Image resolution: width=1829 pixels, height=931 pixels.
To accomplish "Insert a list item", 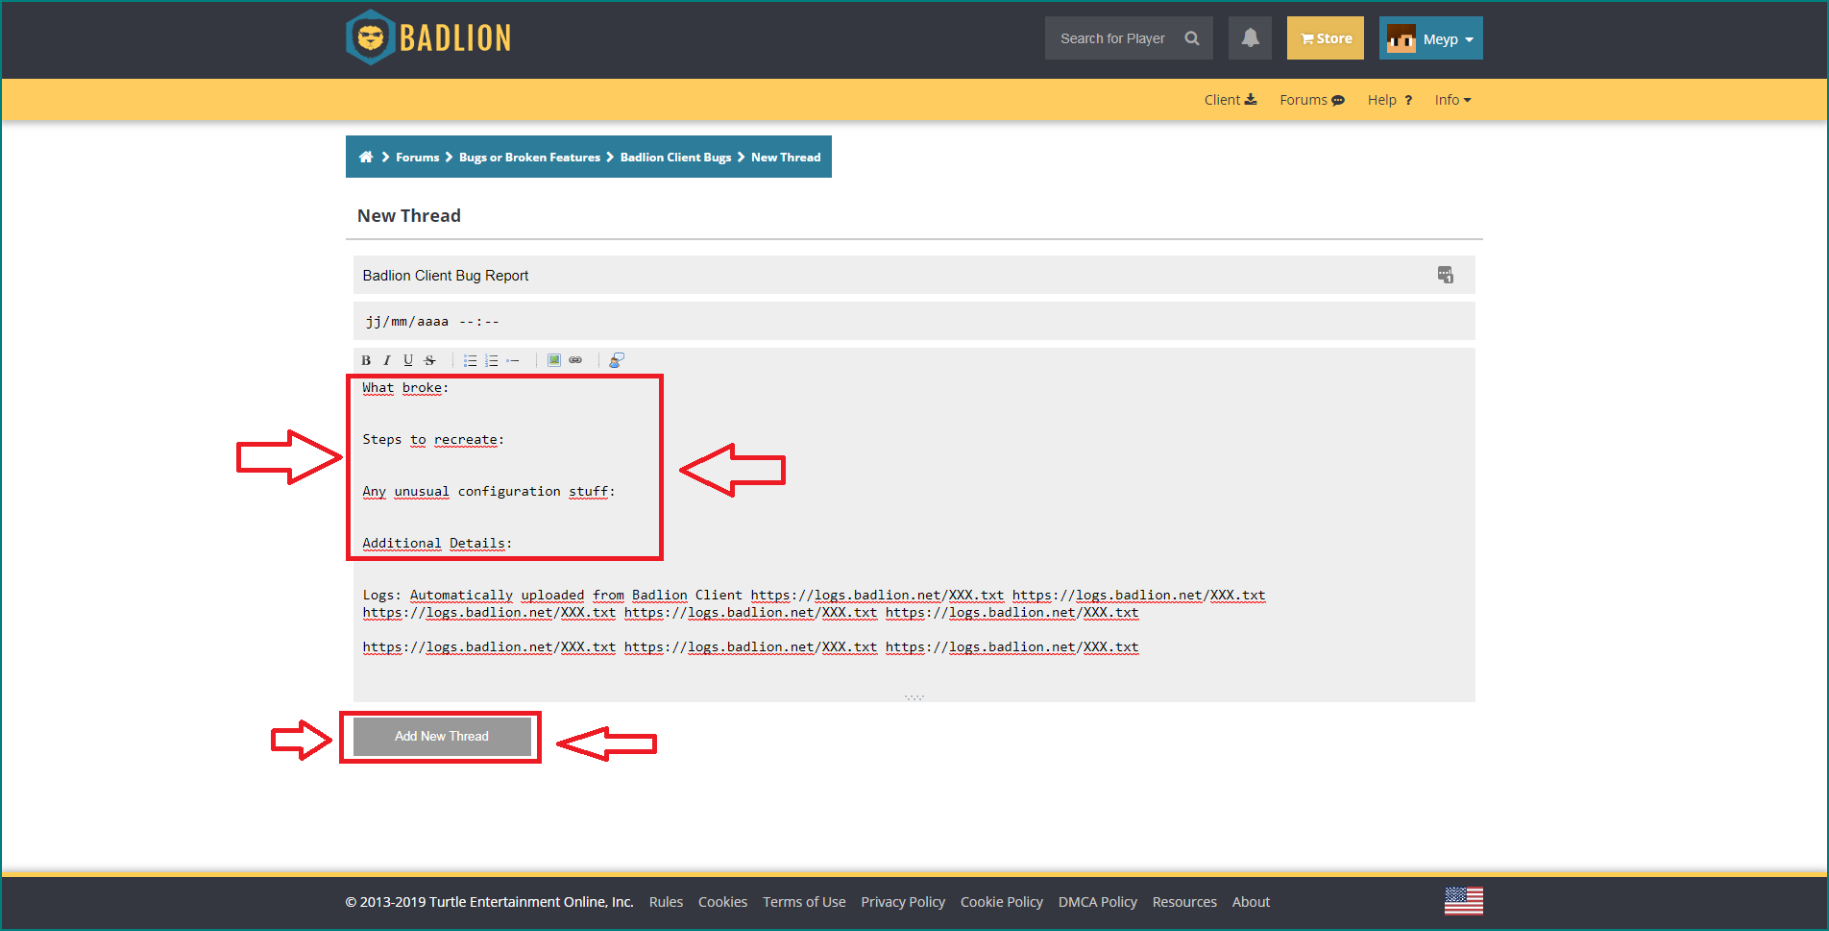I will [x=513, y=360].
